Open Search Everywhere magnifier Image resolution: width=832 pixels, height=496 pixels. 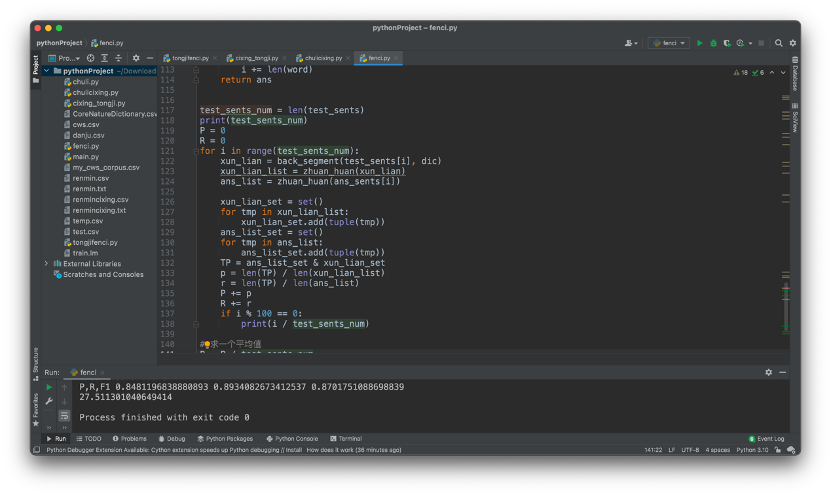tap(778, 43)
